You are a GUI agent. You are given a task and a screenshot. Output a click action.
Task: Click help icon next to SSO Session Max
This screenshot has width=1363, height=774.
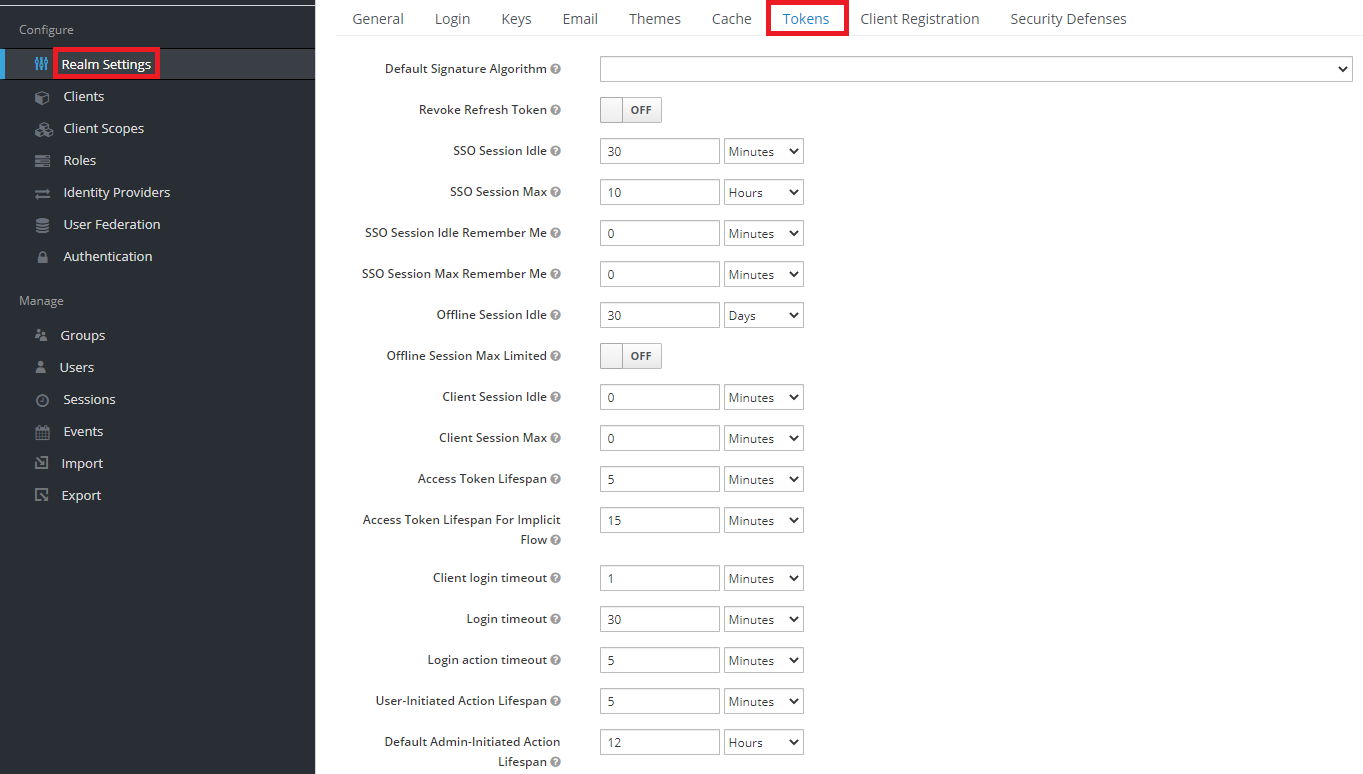555,192
